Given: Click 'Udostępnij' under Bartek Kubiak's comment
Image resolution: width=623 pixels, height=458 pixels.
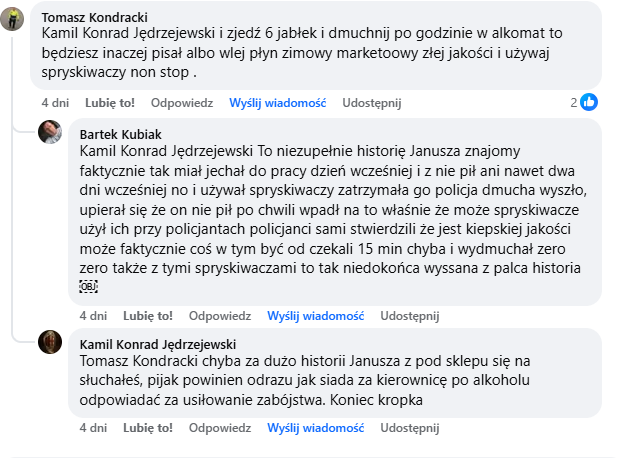Looking at the screenshot, I should click(x=409, y=315).
